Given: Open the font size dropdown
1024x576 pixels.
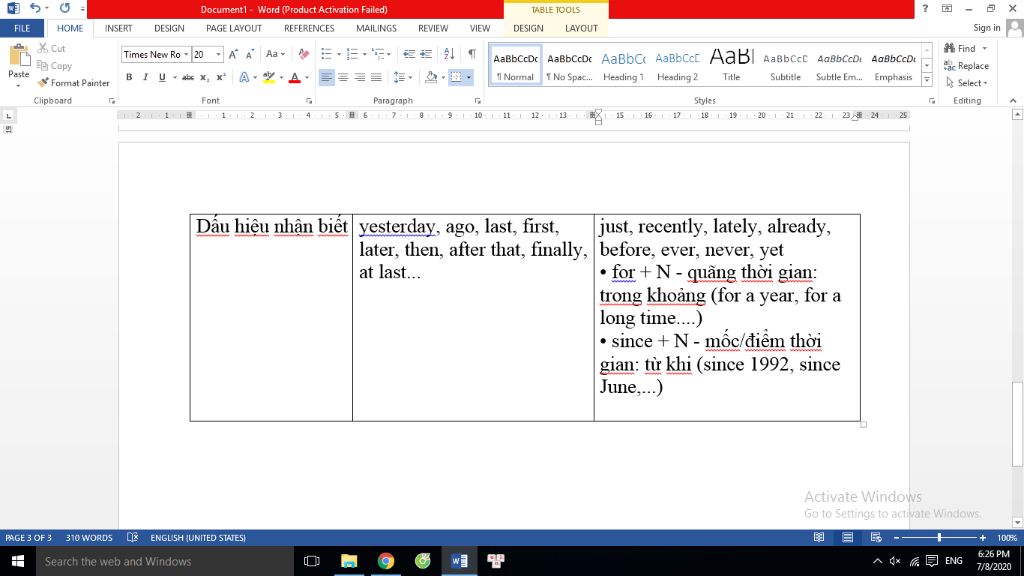Looking at the screenshot, I should 218,54.
